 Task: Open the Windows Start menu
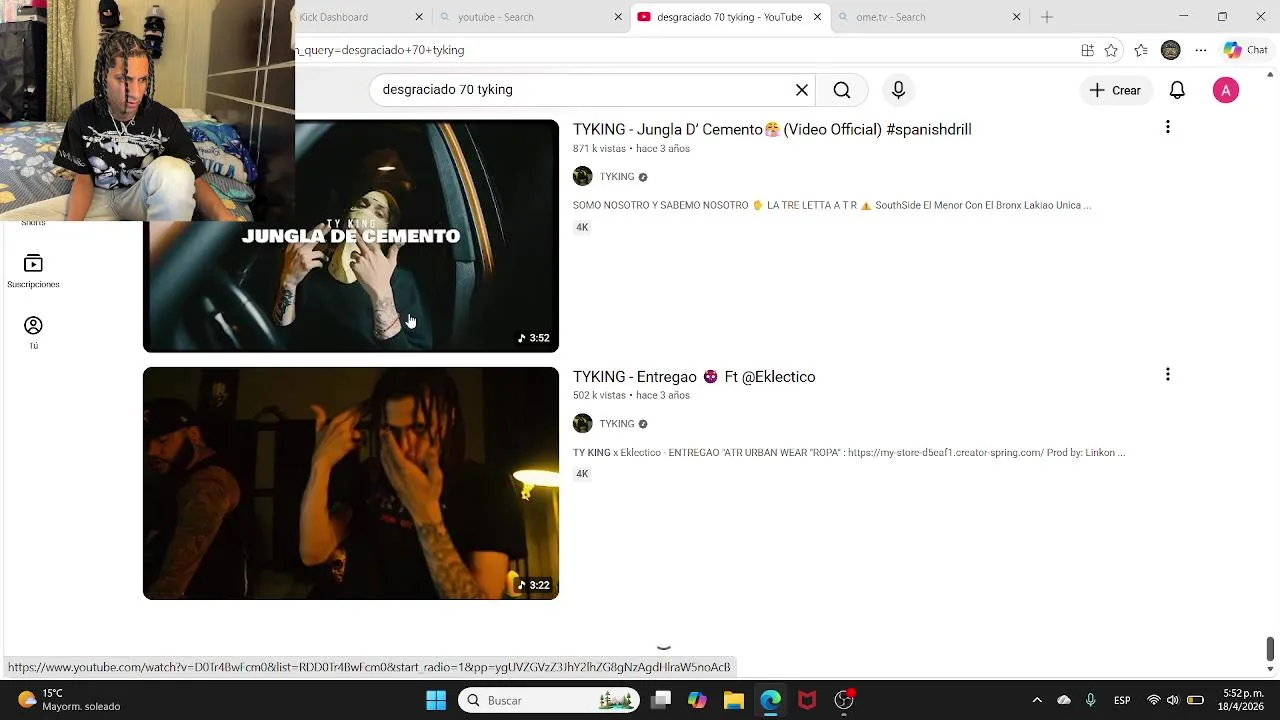click(436, 700)
